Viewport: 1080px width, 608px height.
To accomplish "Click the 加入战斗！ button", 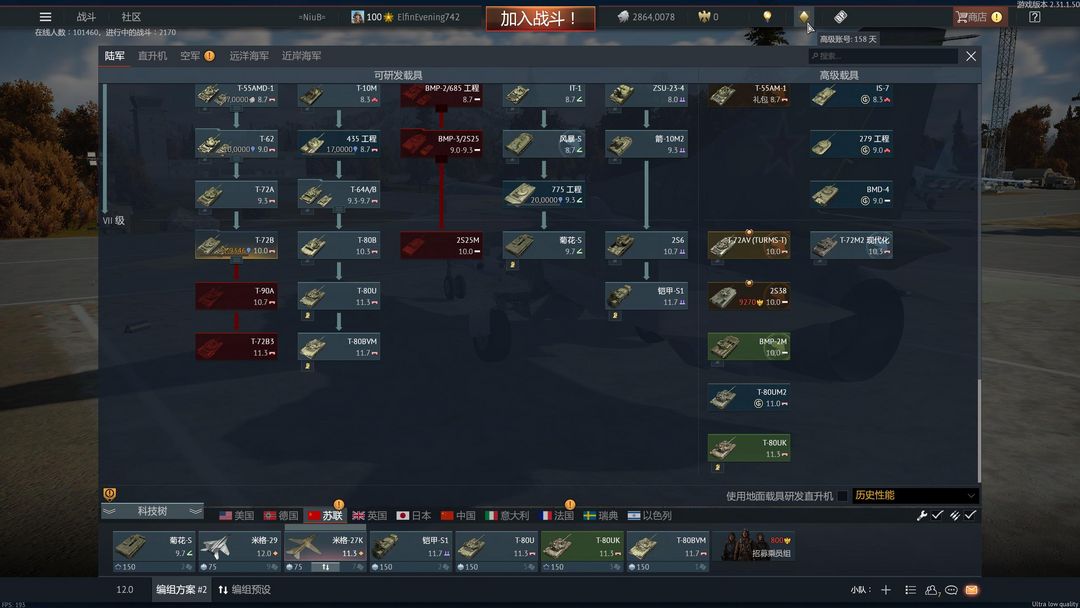I will [540, 19].
